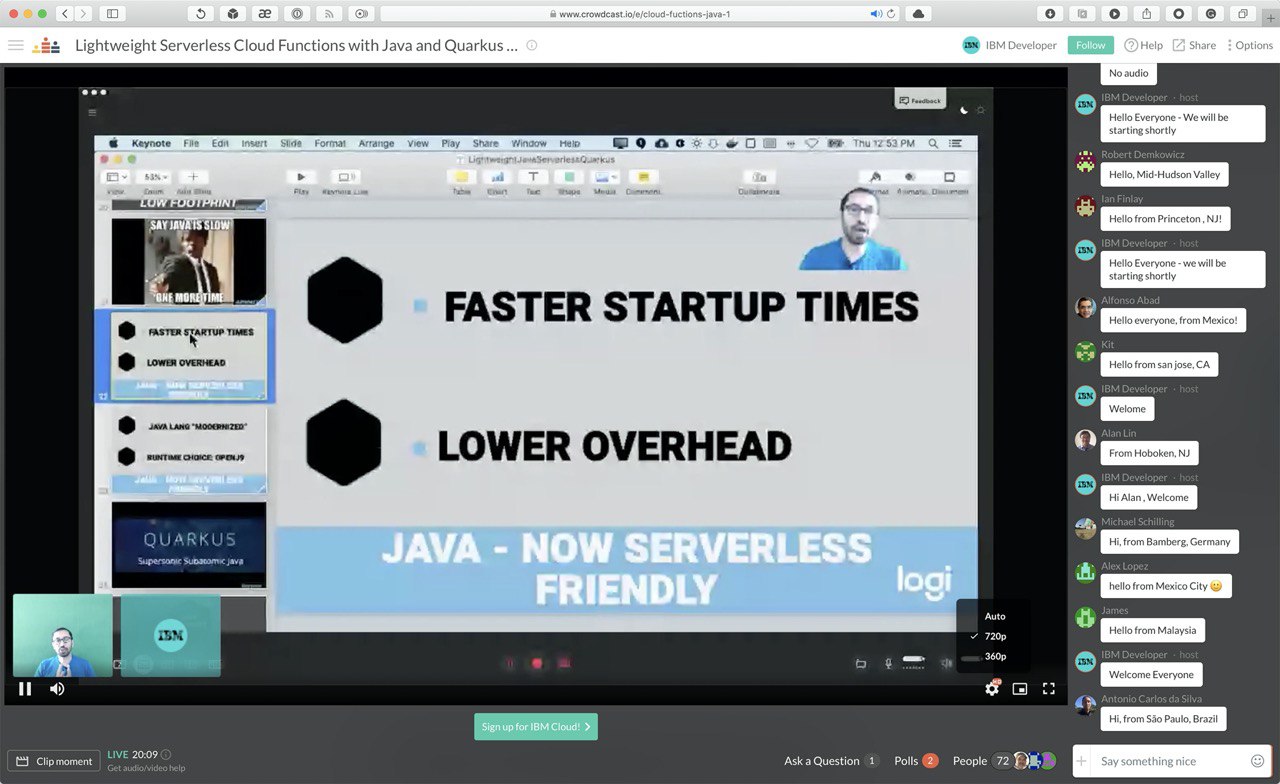Open Get audio/video help link
This screenshot has height=784, width=1280.
point(146,768)
